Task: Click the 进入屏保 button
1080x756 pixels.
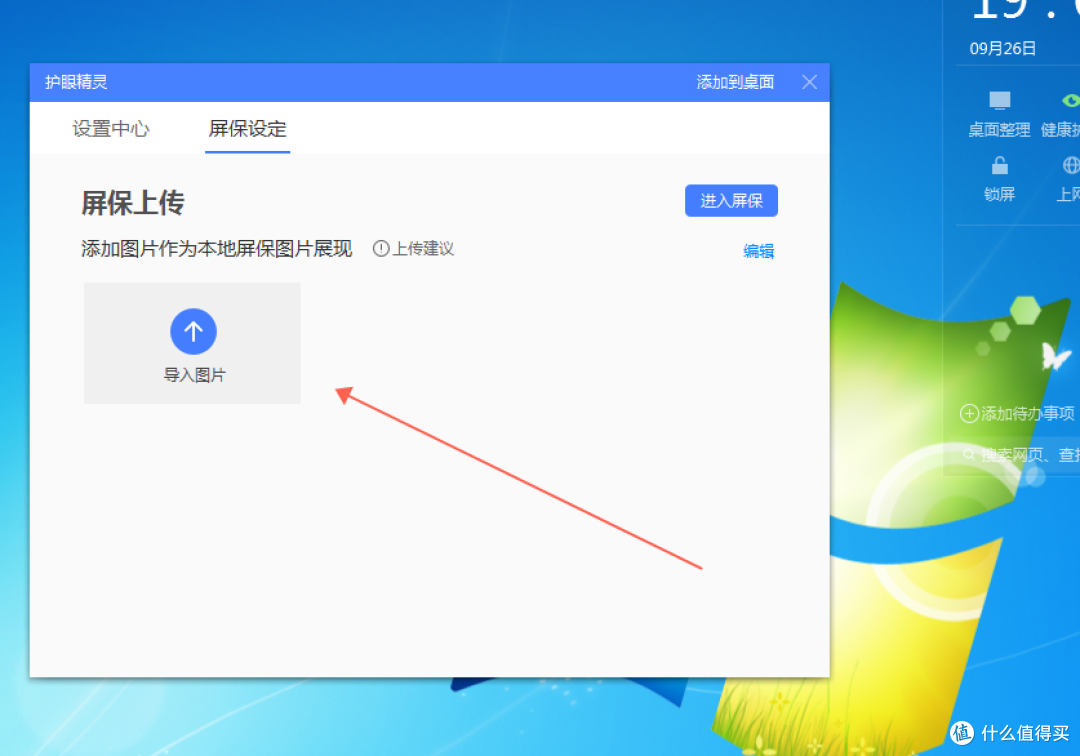Action: (731, 200)
